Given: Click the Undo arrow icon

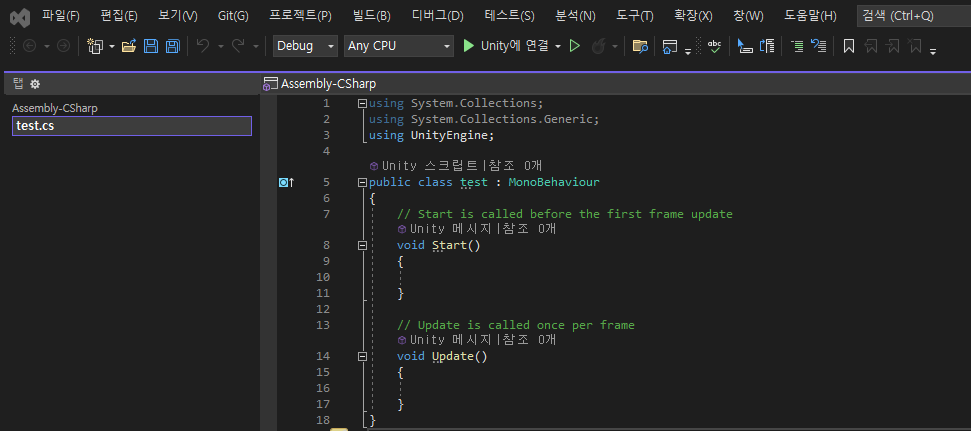Looking at the screenshot, I should click(x=202, y=46).
